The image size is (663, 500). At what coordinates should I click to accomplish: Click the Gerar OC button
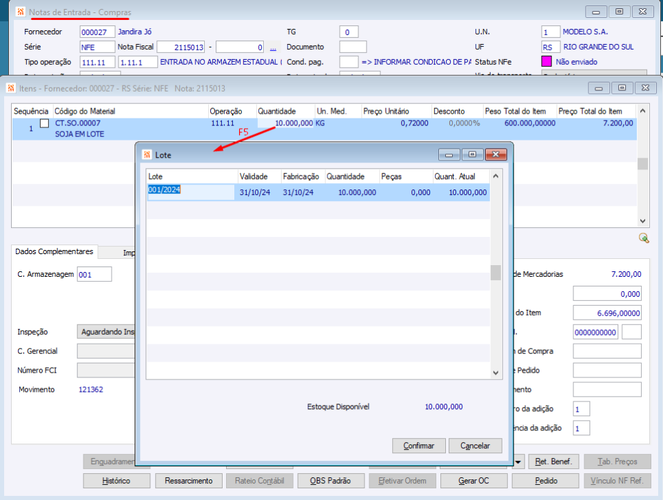pyautogui.click(x=474, y=481)
